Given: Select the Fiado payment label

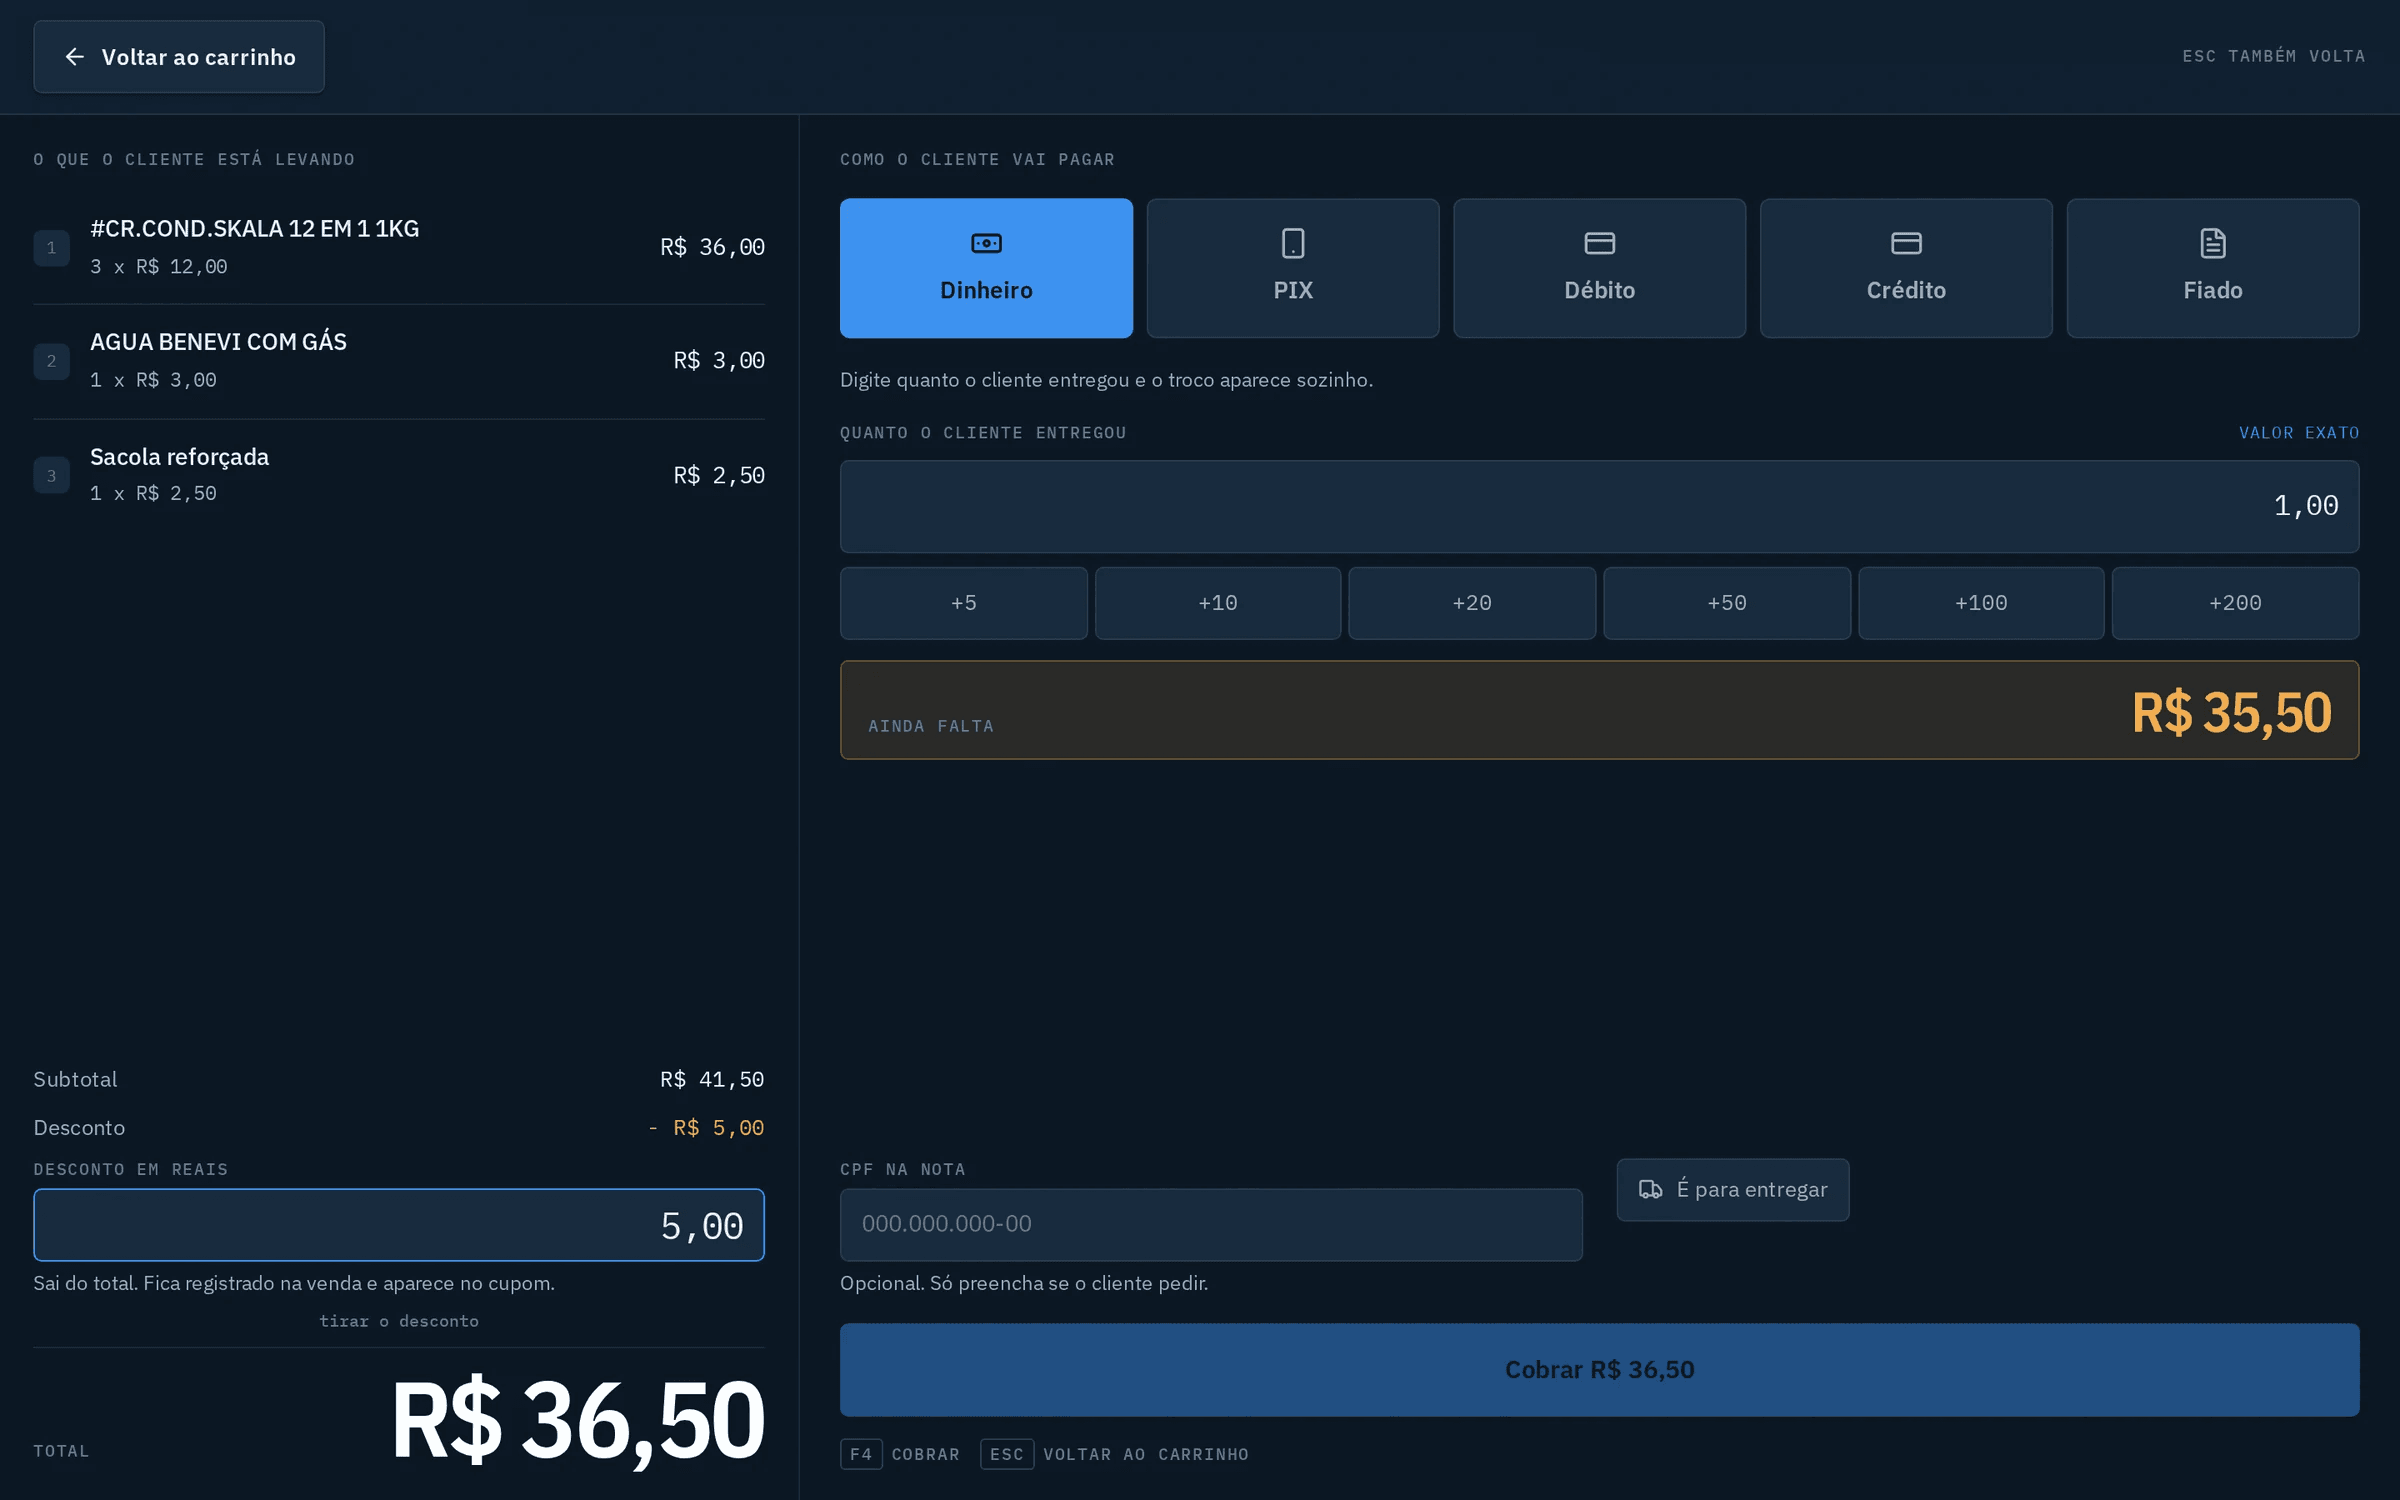Looking at the screenshot, I should coord(2212,290).
